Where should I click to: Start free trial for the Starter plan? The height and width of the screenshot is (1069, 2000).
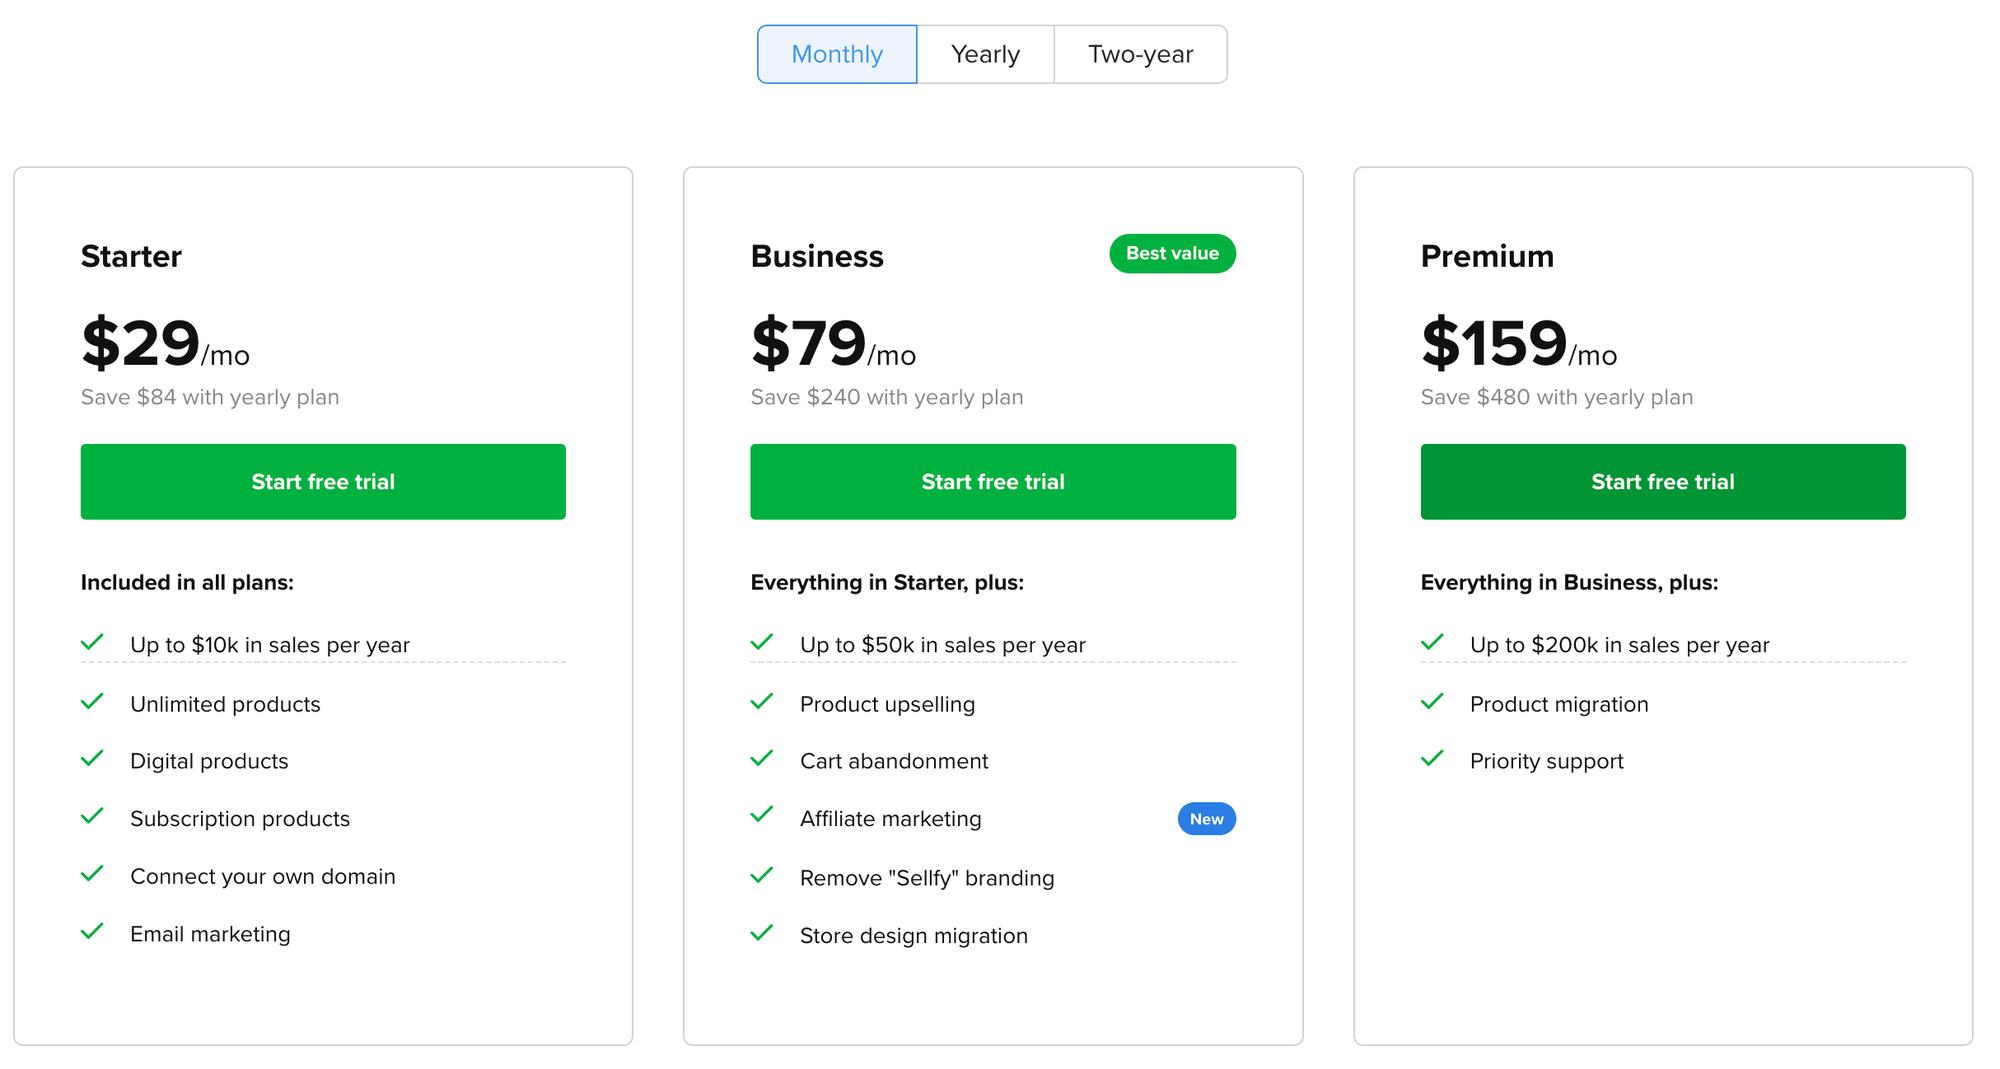[x=322, y=481]
